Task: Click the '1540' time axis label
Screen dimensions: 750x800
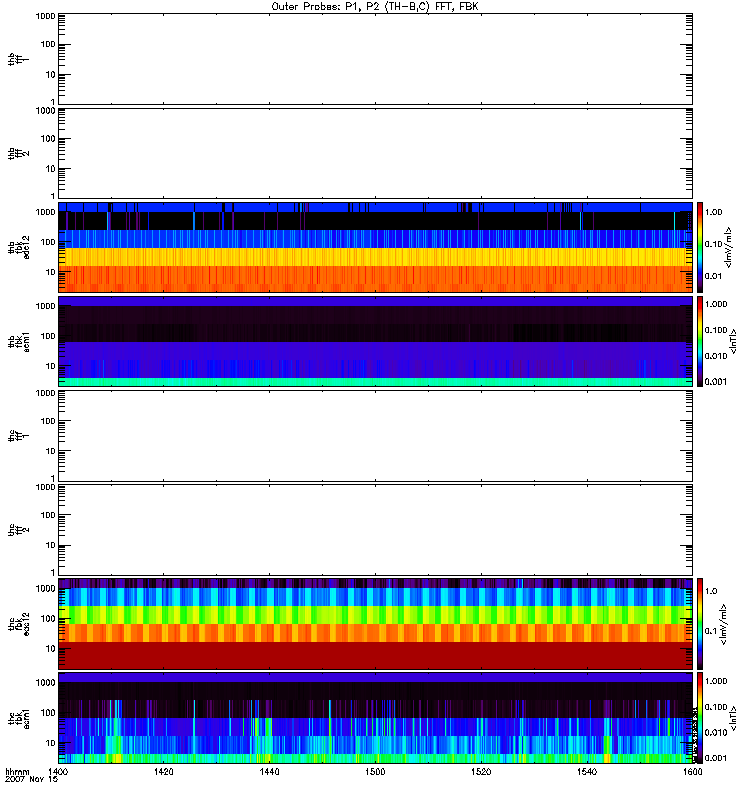Action: click(x=587, y=771)
